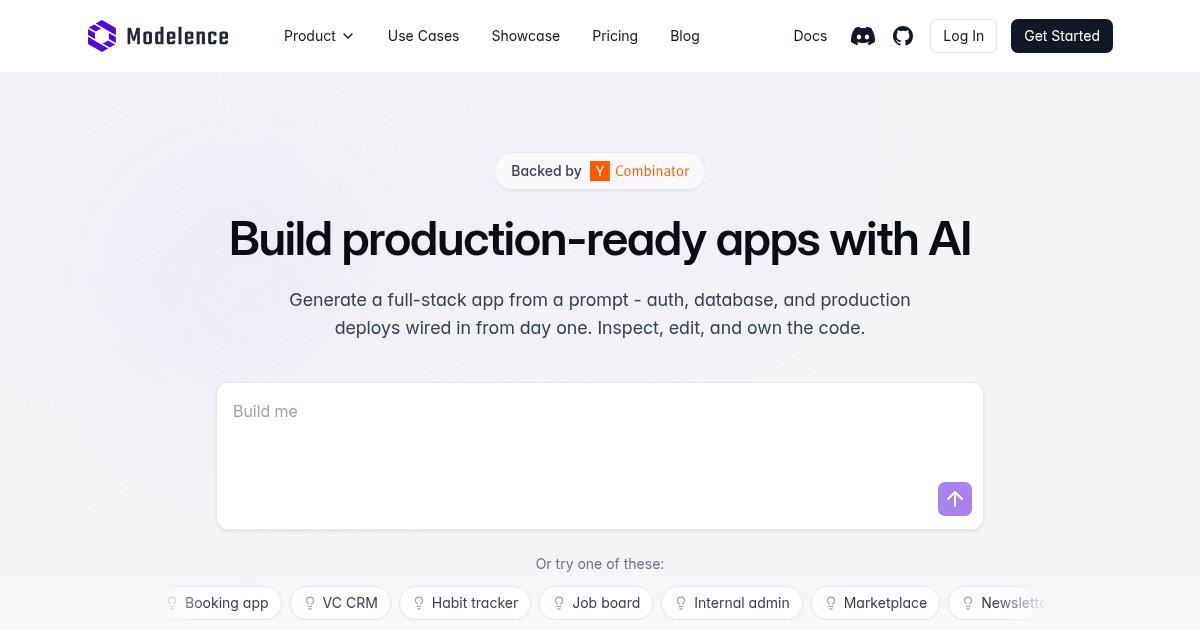Go to Showcase
Image resolution: width=1200 pixels, height=630 pixels.
pyautogui.click(x=526, y=36)
